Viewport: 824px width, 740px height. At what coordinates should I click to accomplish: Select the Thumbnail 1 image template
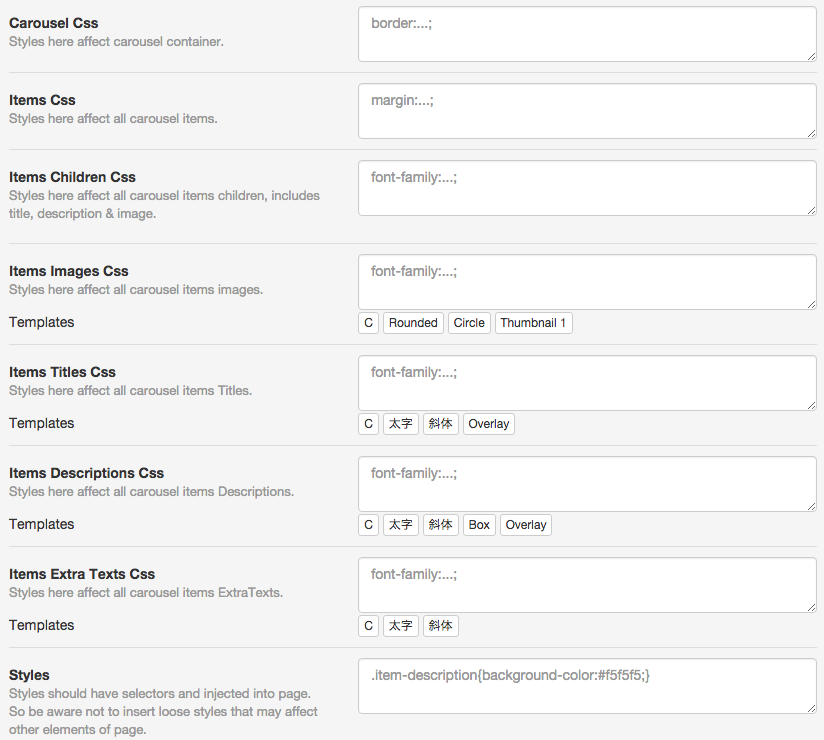[x=533, y=323]
